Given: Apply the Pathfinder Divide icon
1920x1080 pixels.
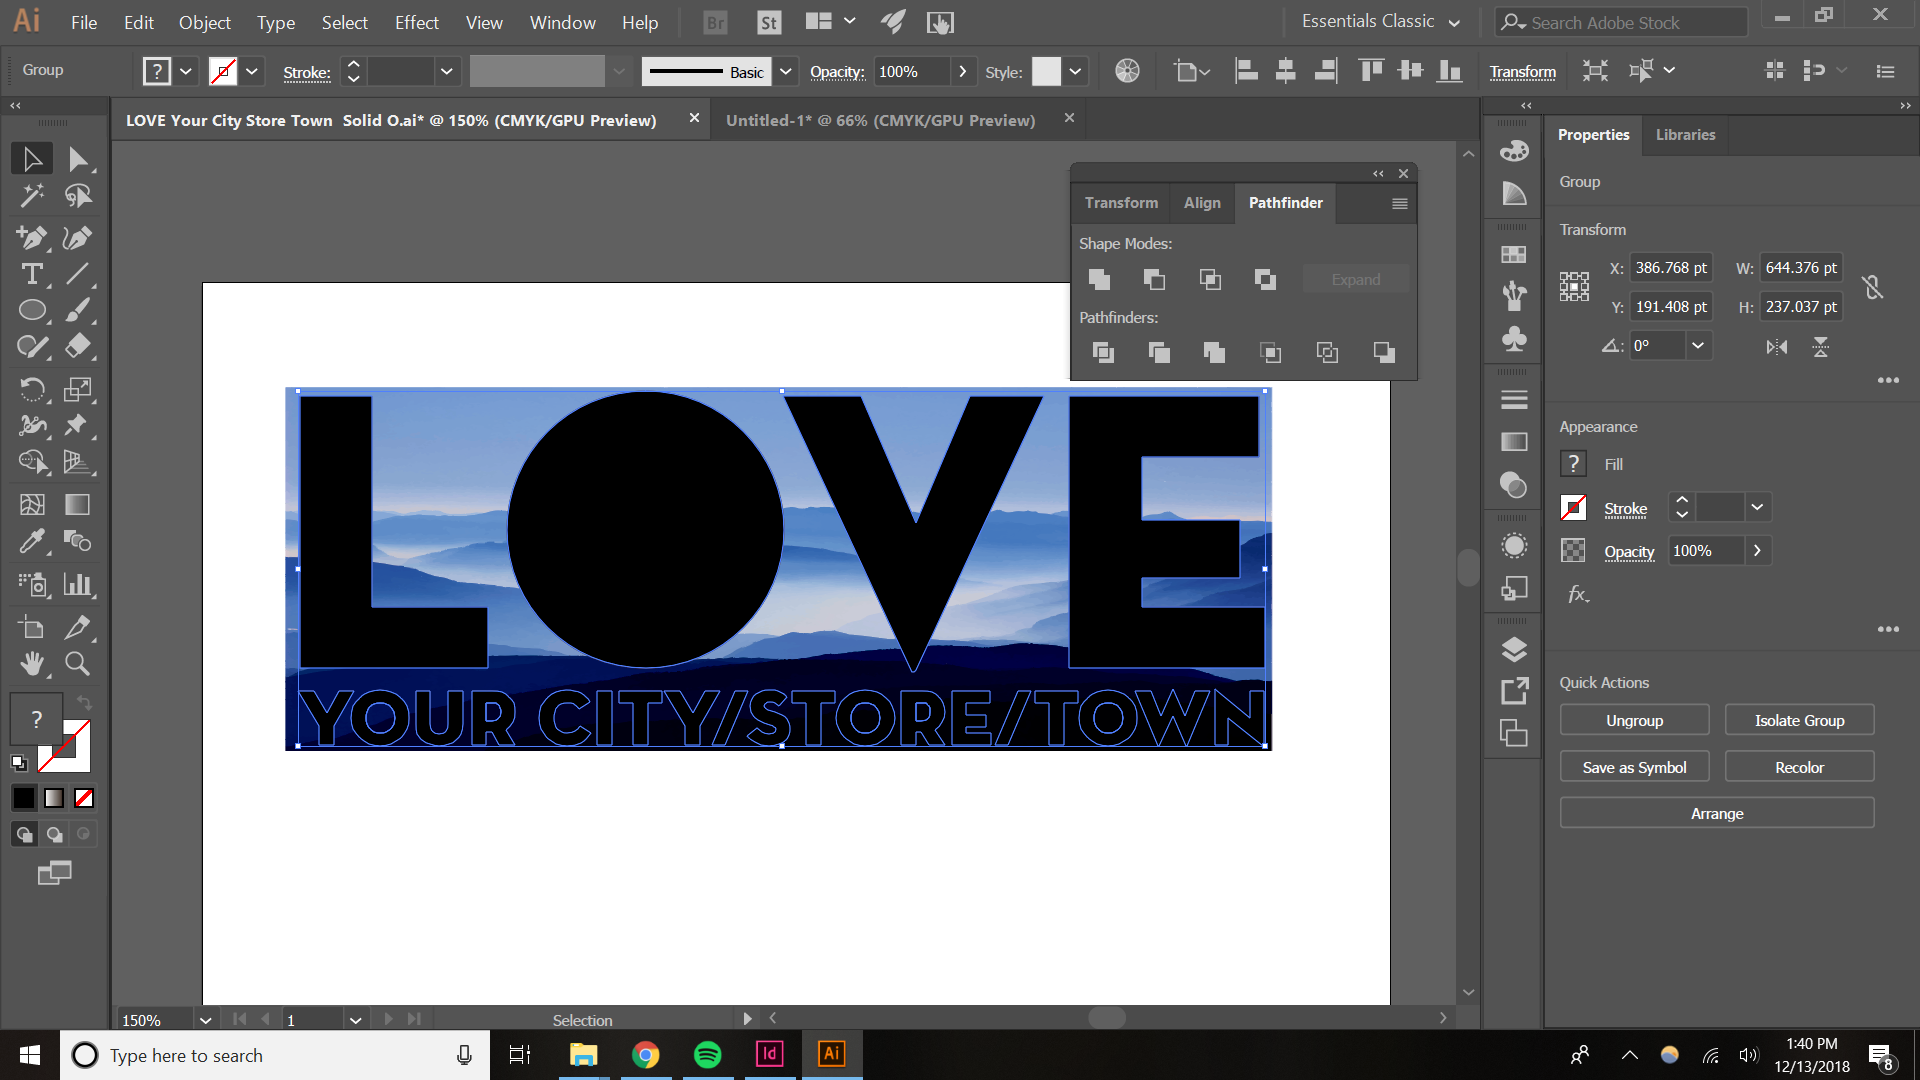Looking at the screenshot, I should (1103, 352).
